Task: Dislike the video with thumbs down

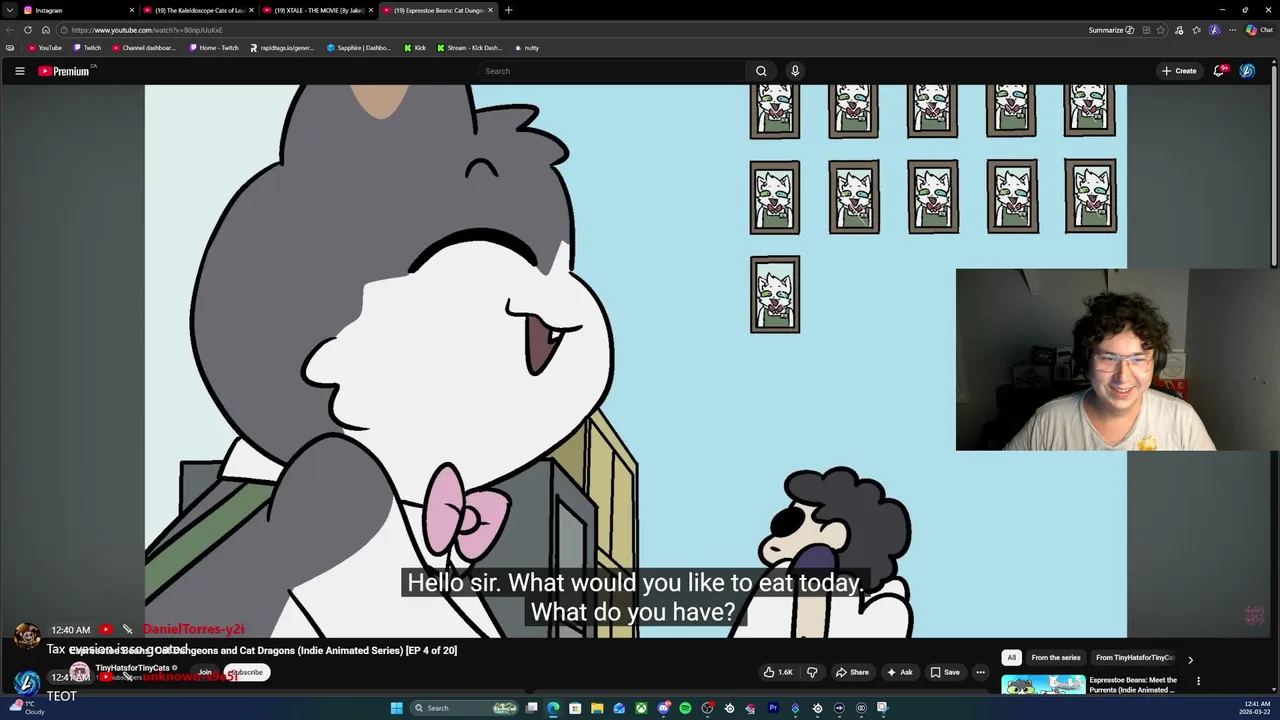Action: (812, 672)
